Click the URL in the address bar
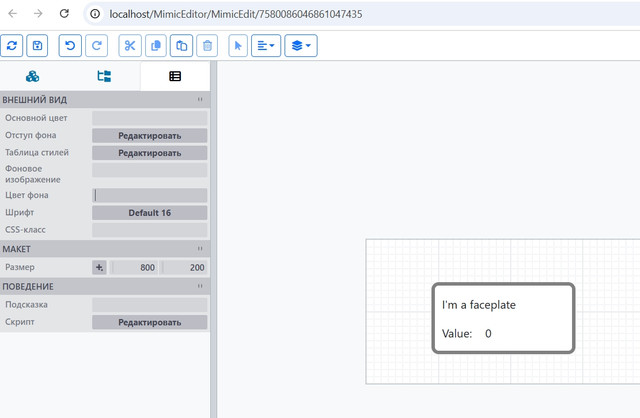640x418 pixels. click(236, 14)
